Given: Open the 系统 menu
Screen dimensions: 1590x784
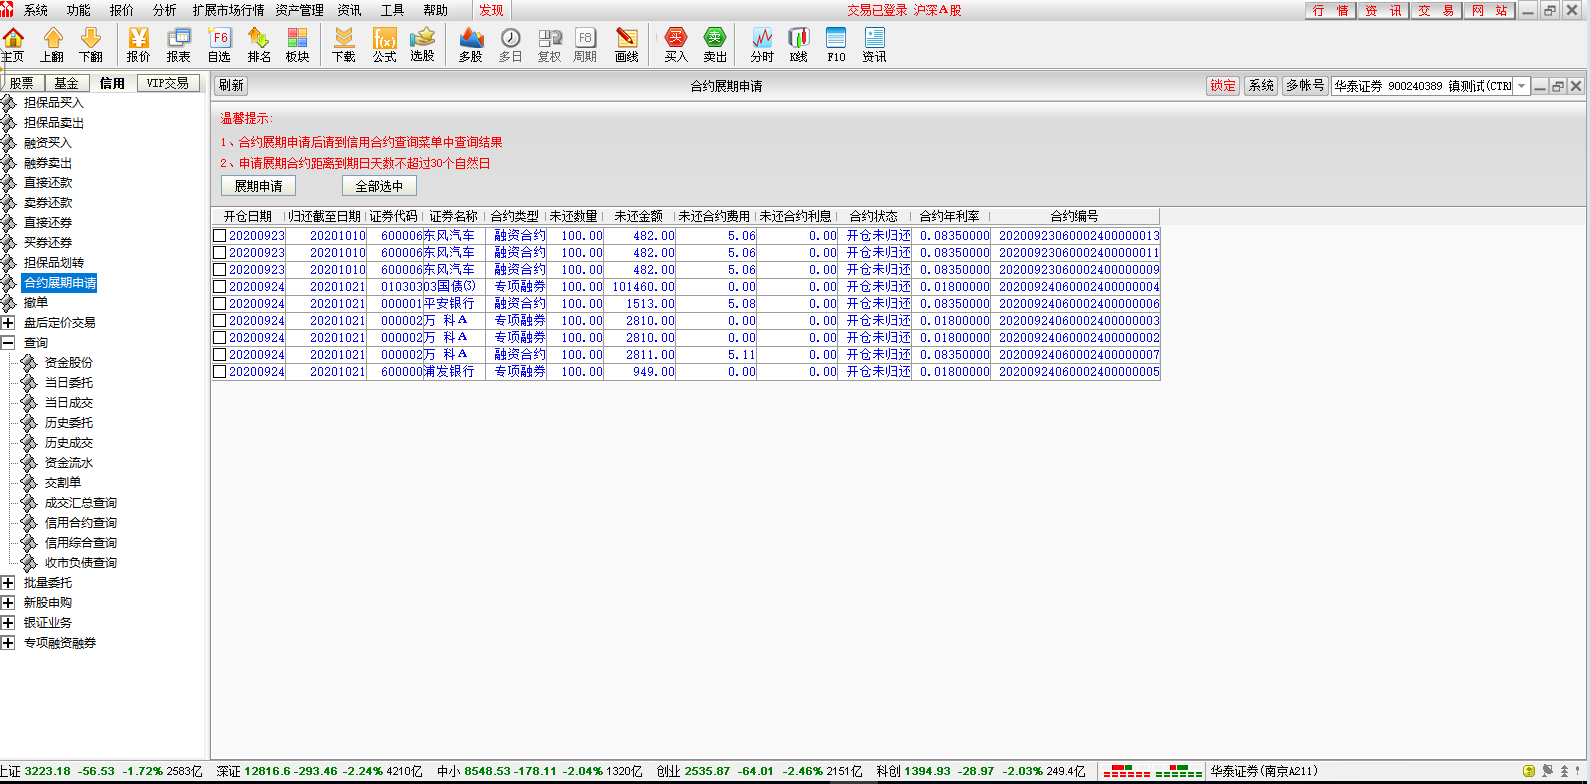Looking at the screenshot, I should click(36, 10).
